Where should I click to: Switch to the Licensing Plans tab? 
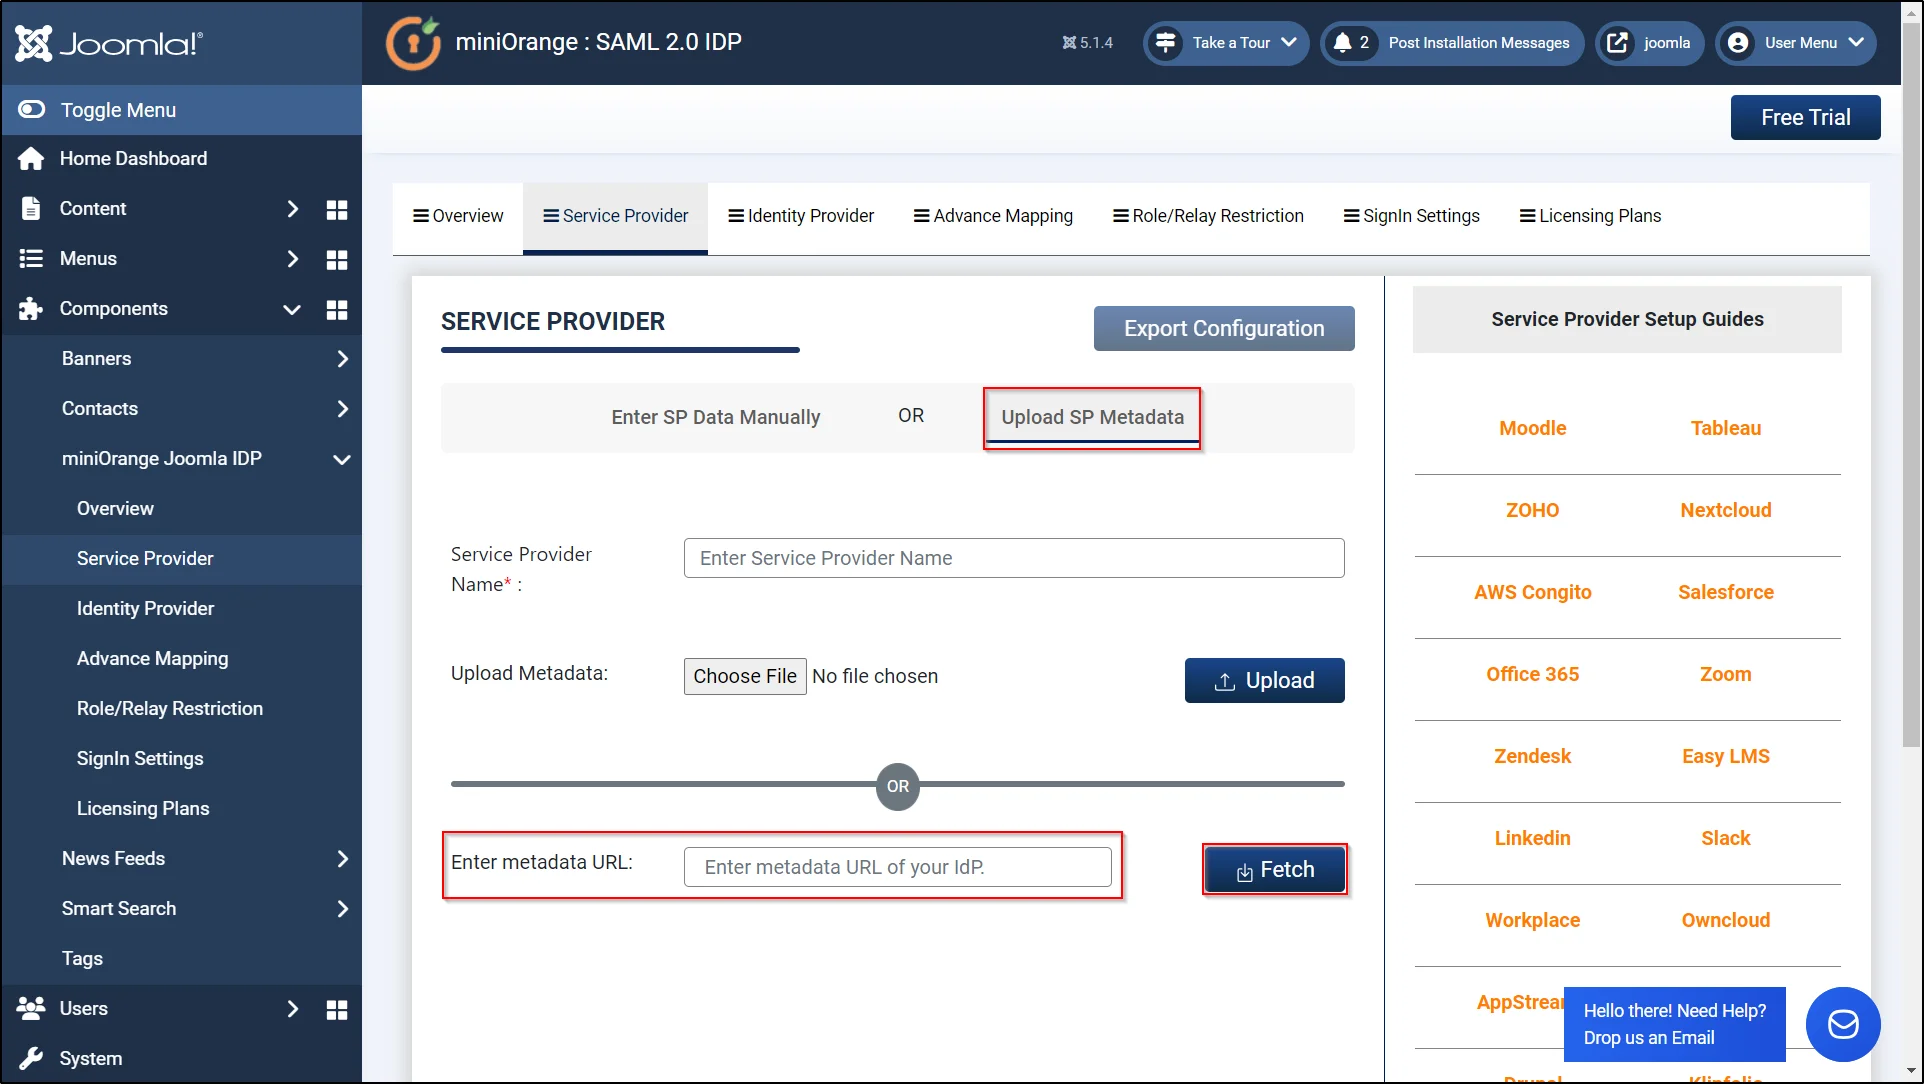pos(1590,216)
